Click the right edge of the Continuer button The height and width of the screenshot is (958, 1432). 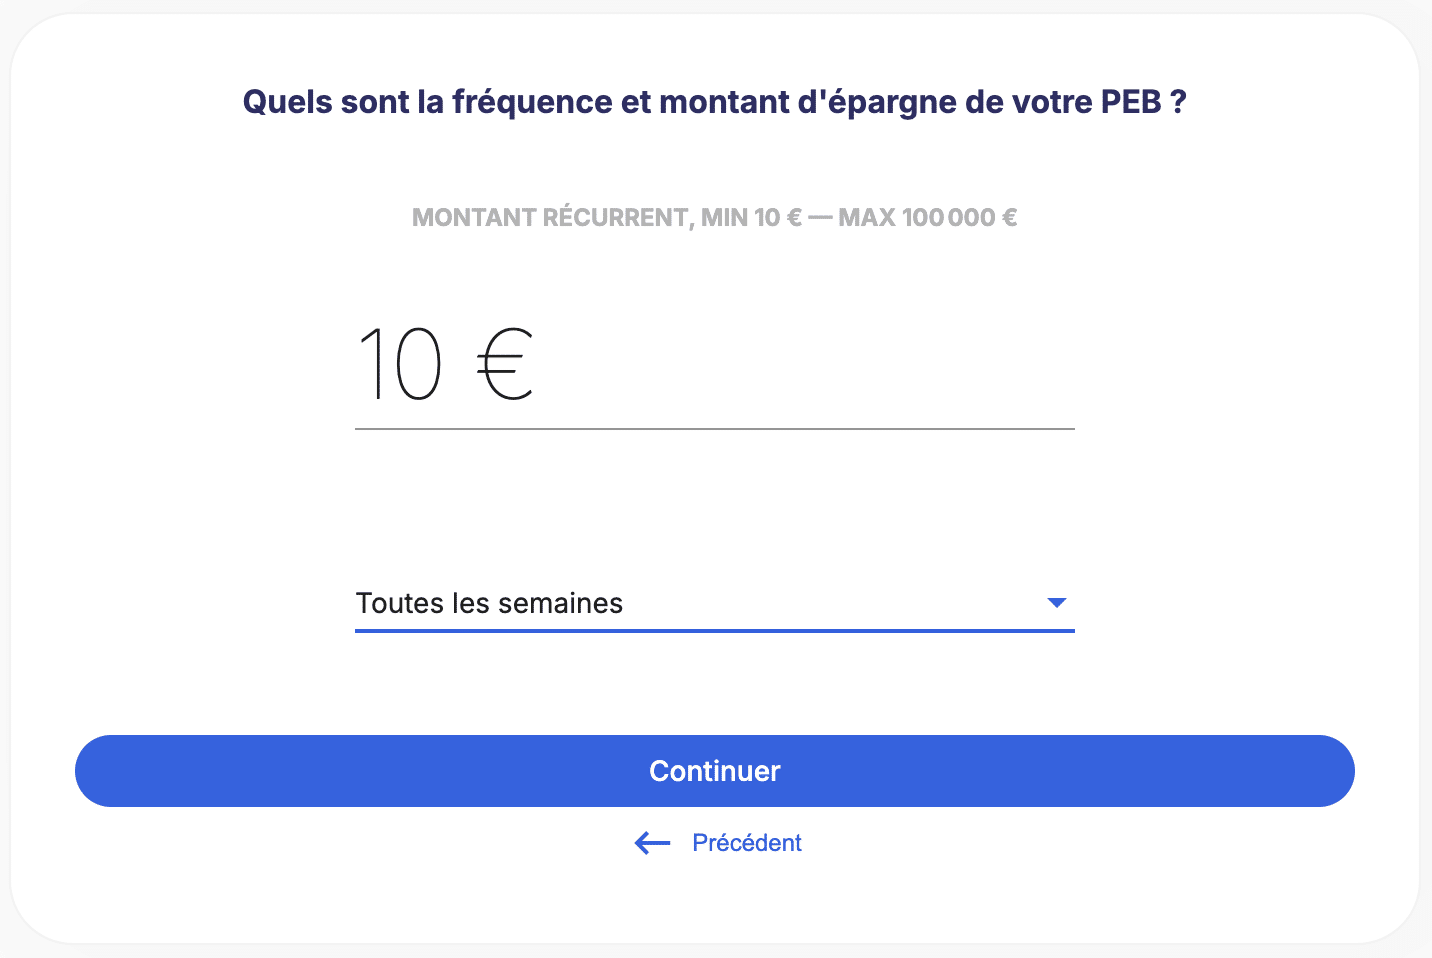(x=1328, y=771)
